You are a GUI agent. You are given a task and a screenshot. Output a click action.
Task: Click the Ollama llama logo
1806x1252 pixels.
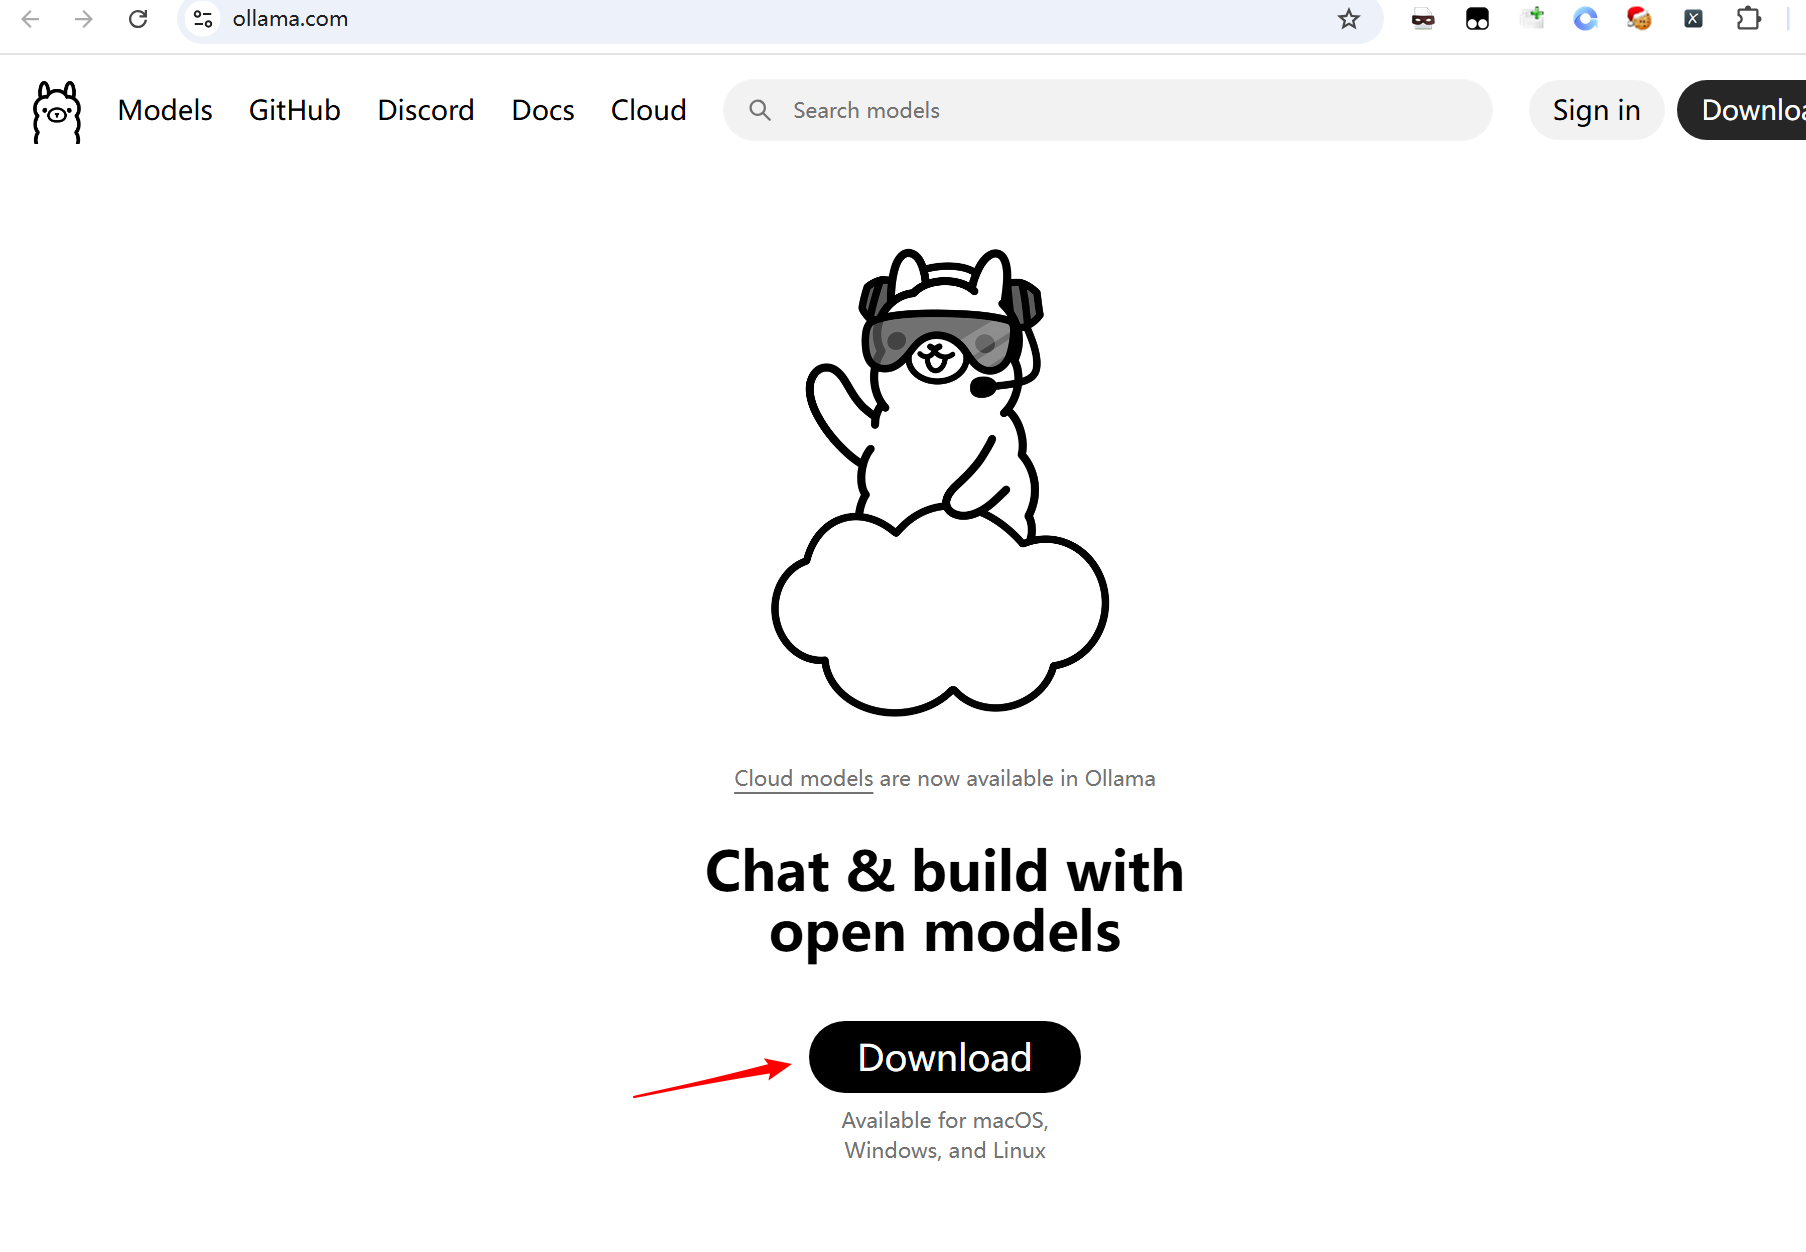coord(57,111)
